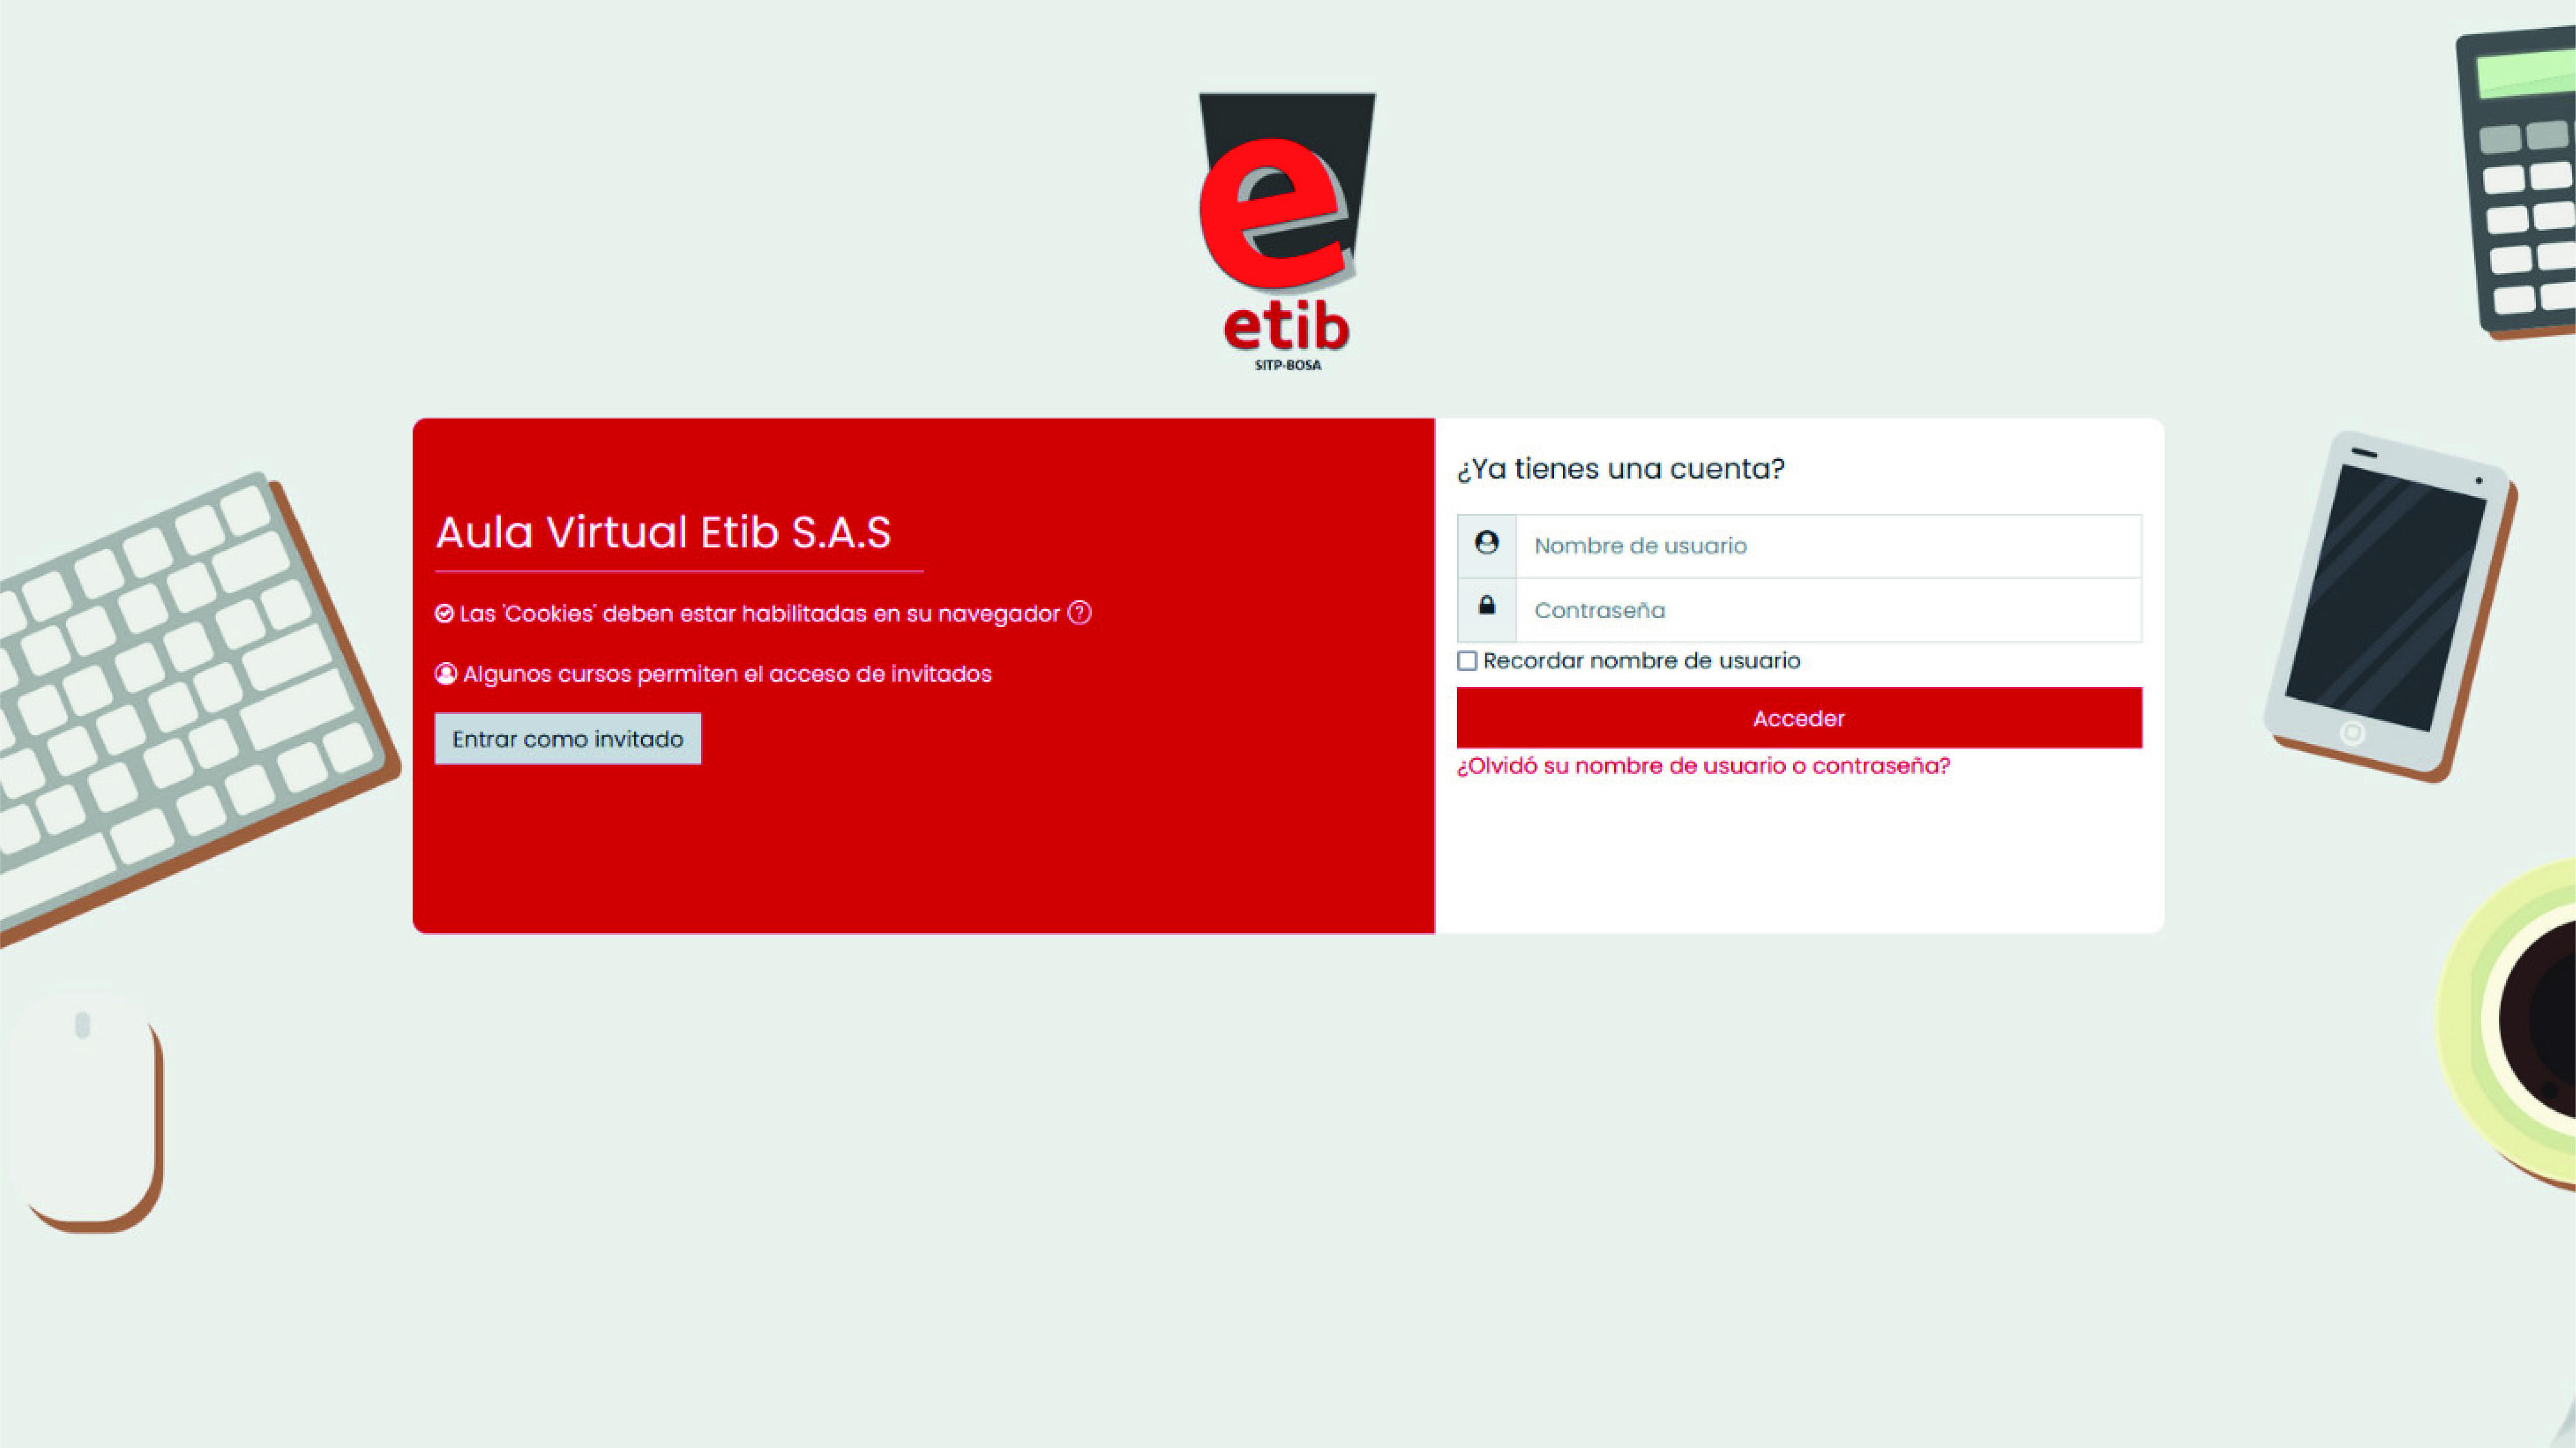Click the Aula Virtual Etib S.A.S heading
This screenshot has height=1448, width=2576.
[x=663, y=532]
